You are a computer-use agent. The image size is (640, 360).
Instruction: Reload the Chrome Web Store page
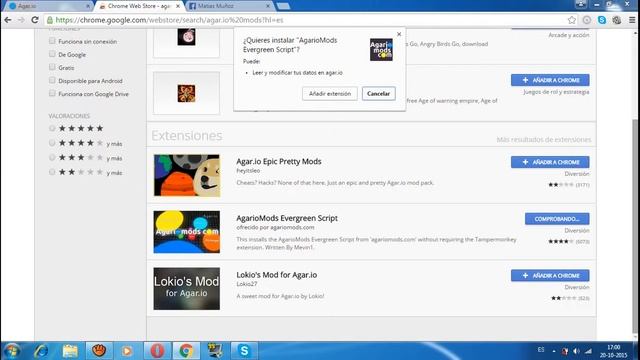click(35, 20)
